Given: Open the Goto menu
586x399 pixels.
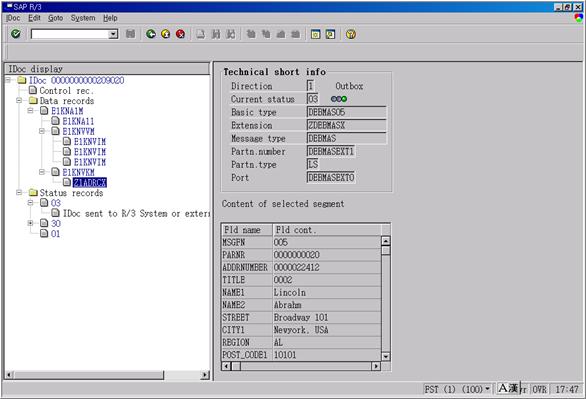Looking at the screenshot, I should tap(55, 18).
